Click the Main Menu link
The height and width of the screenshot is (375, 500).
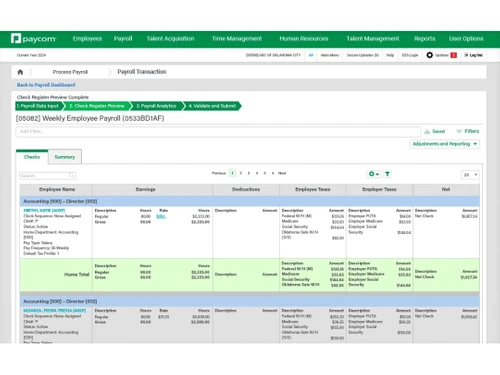tap(330, 55)
